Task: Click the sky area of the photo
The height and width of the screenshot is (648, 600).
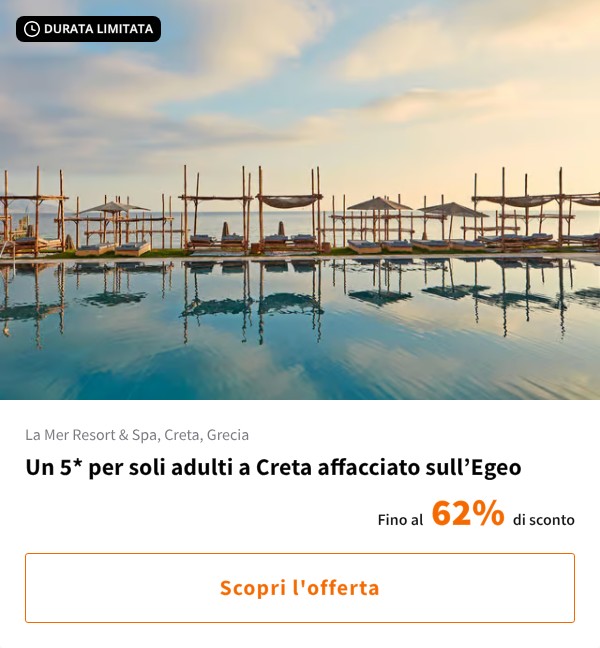Action: click(300, 90)
